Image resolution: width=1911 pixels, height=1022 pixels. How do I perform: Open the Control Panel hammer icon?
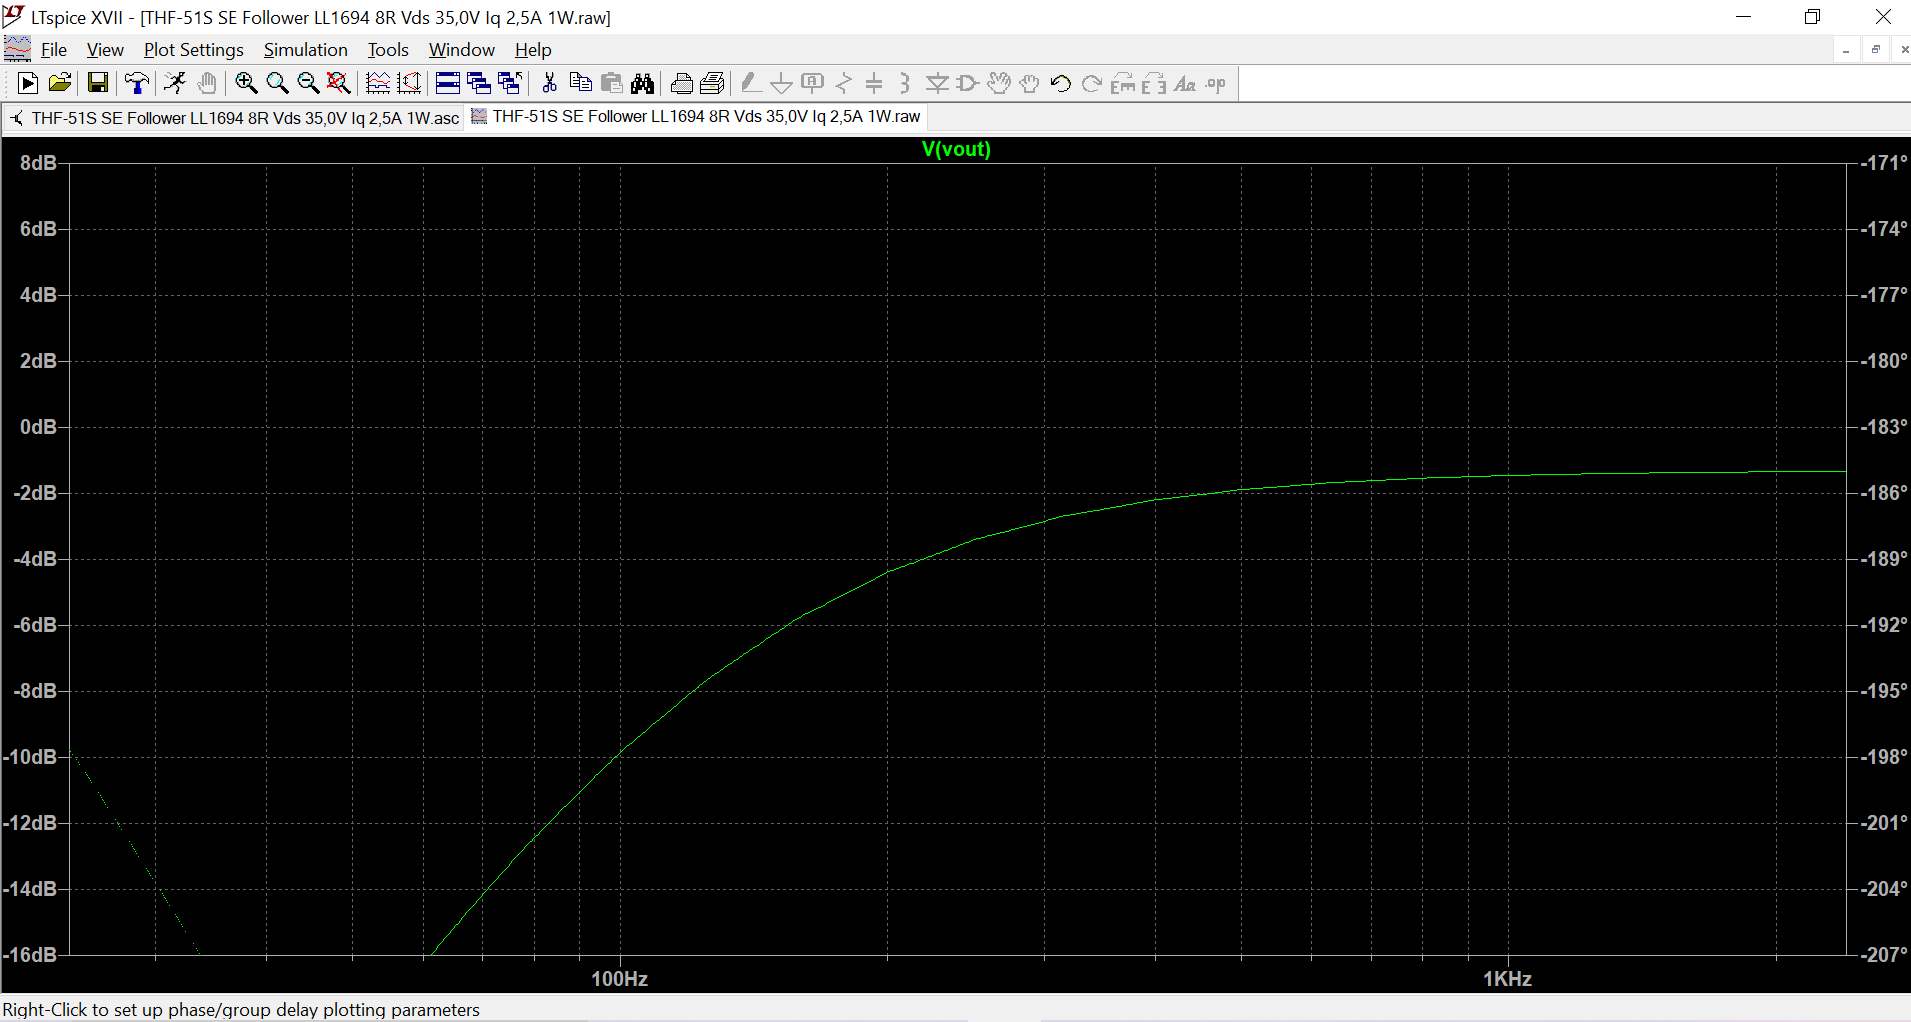tap(137, 84)
